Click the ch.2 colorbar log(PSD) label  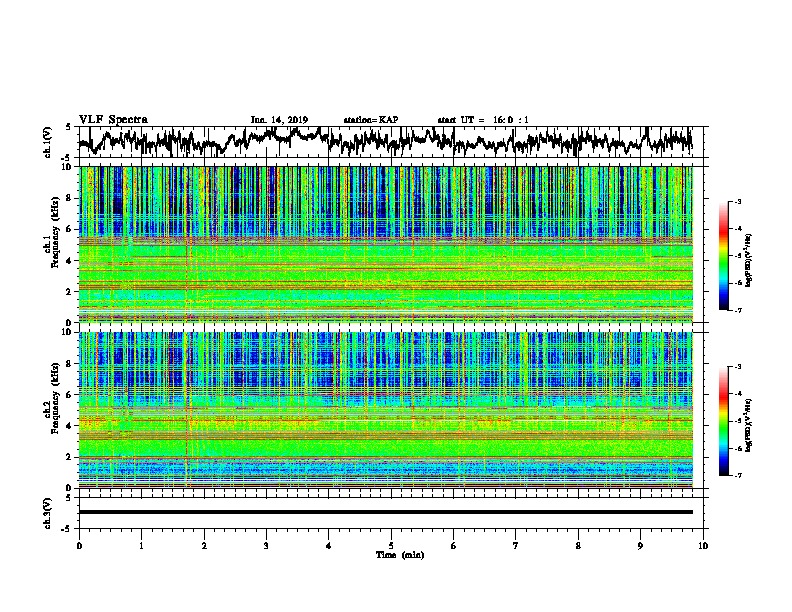(748, 425)
